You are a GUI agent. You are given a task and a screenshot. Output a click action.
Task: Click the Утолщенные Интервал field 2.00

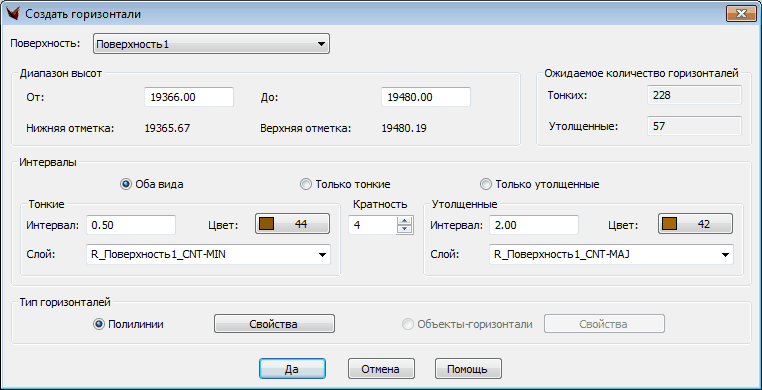534,225
